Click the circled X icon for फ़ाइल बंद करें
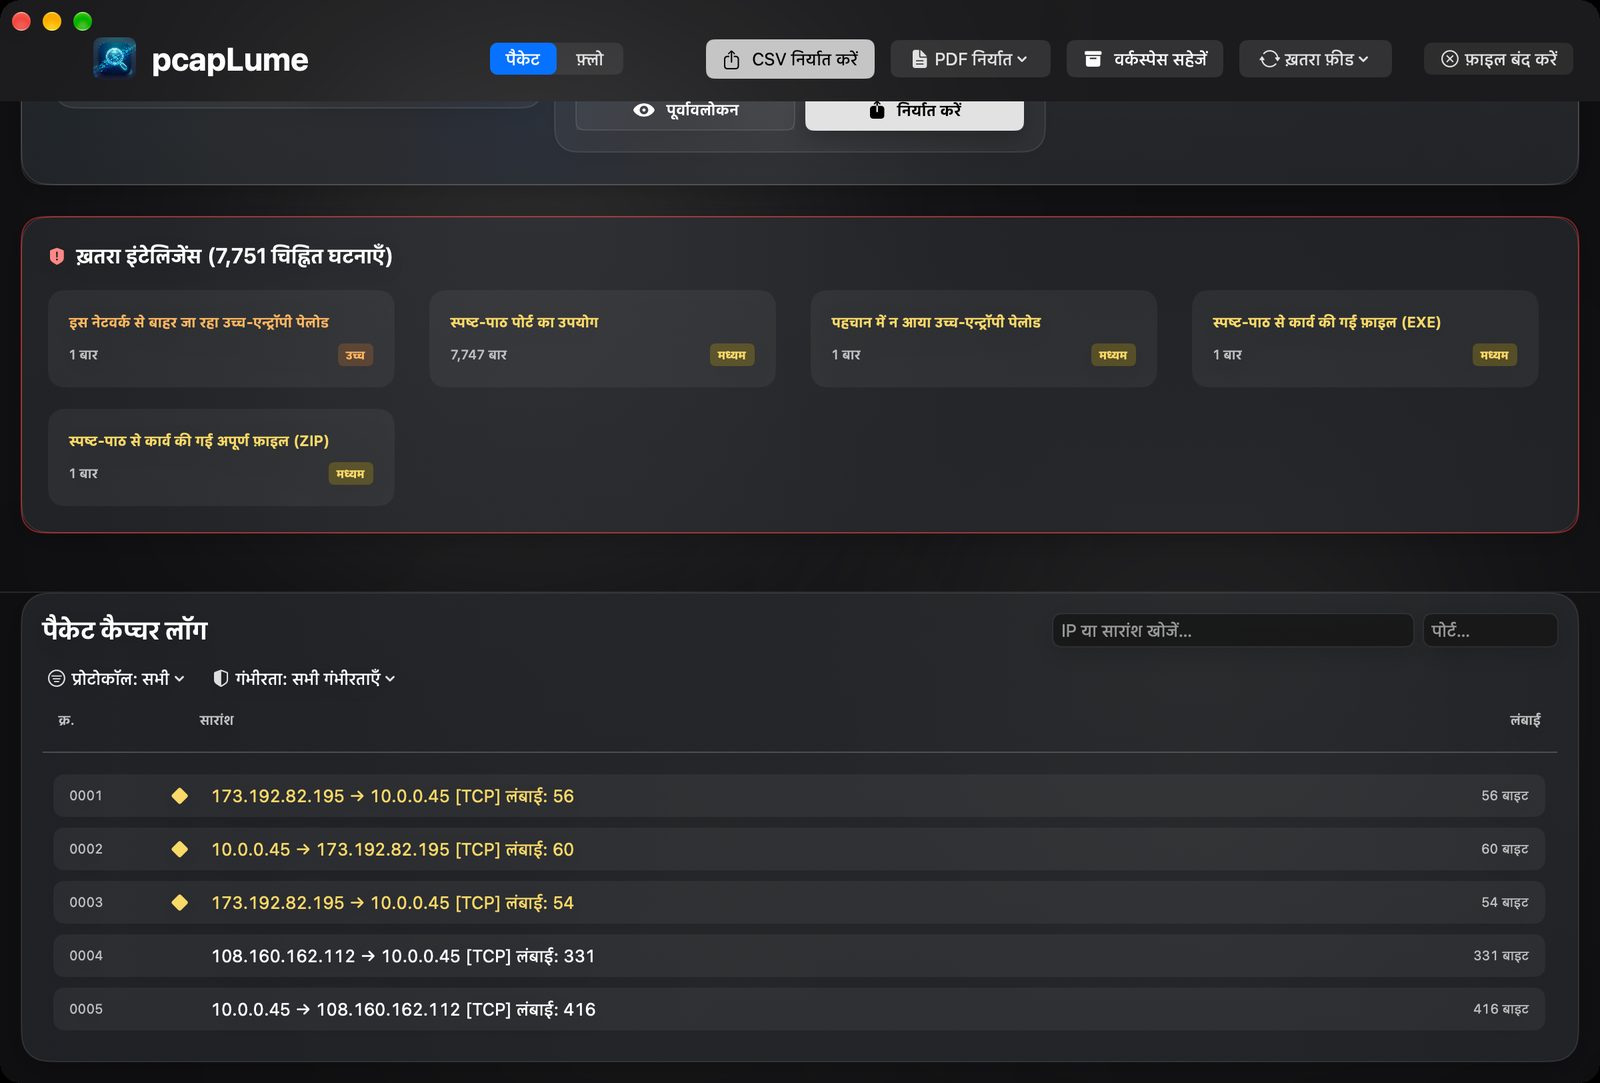Viewport: 1600px width, 1083px height. point(1449,60)
